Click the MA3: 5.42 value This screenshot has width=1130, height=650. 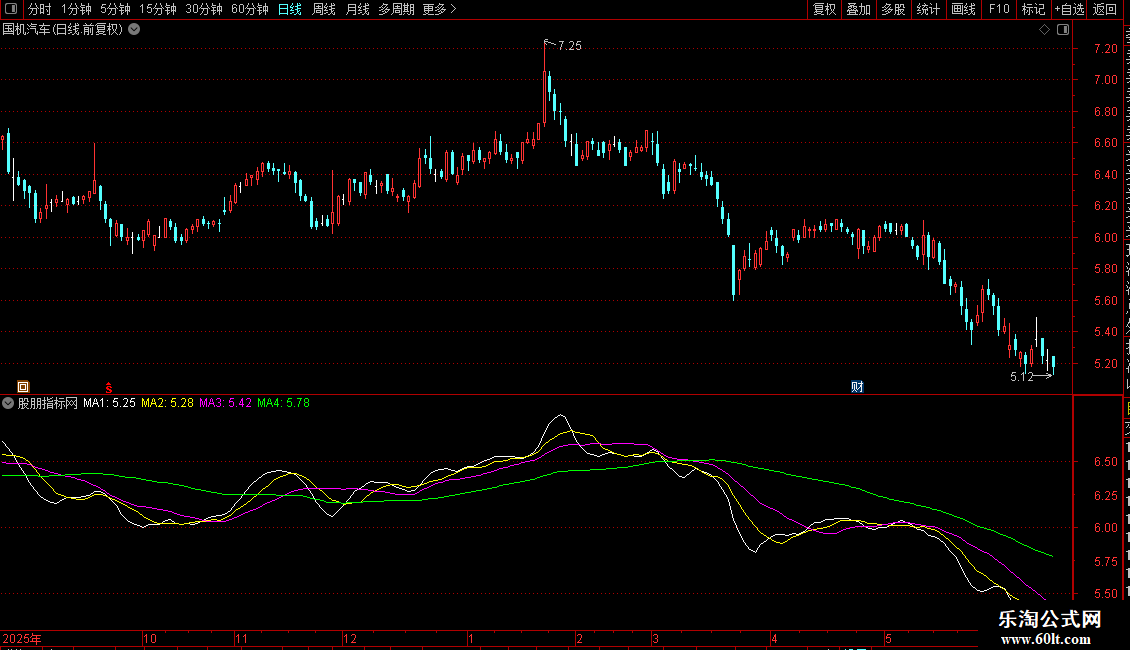(226, 404)
